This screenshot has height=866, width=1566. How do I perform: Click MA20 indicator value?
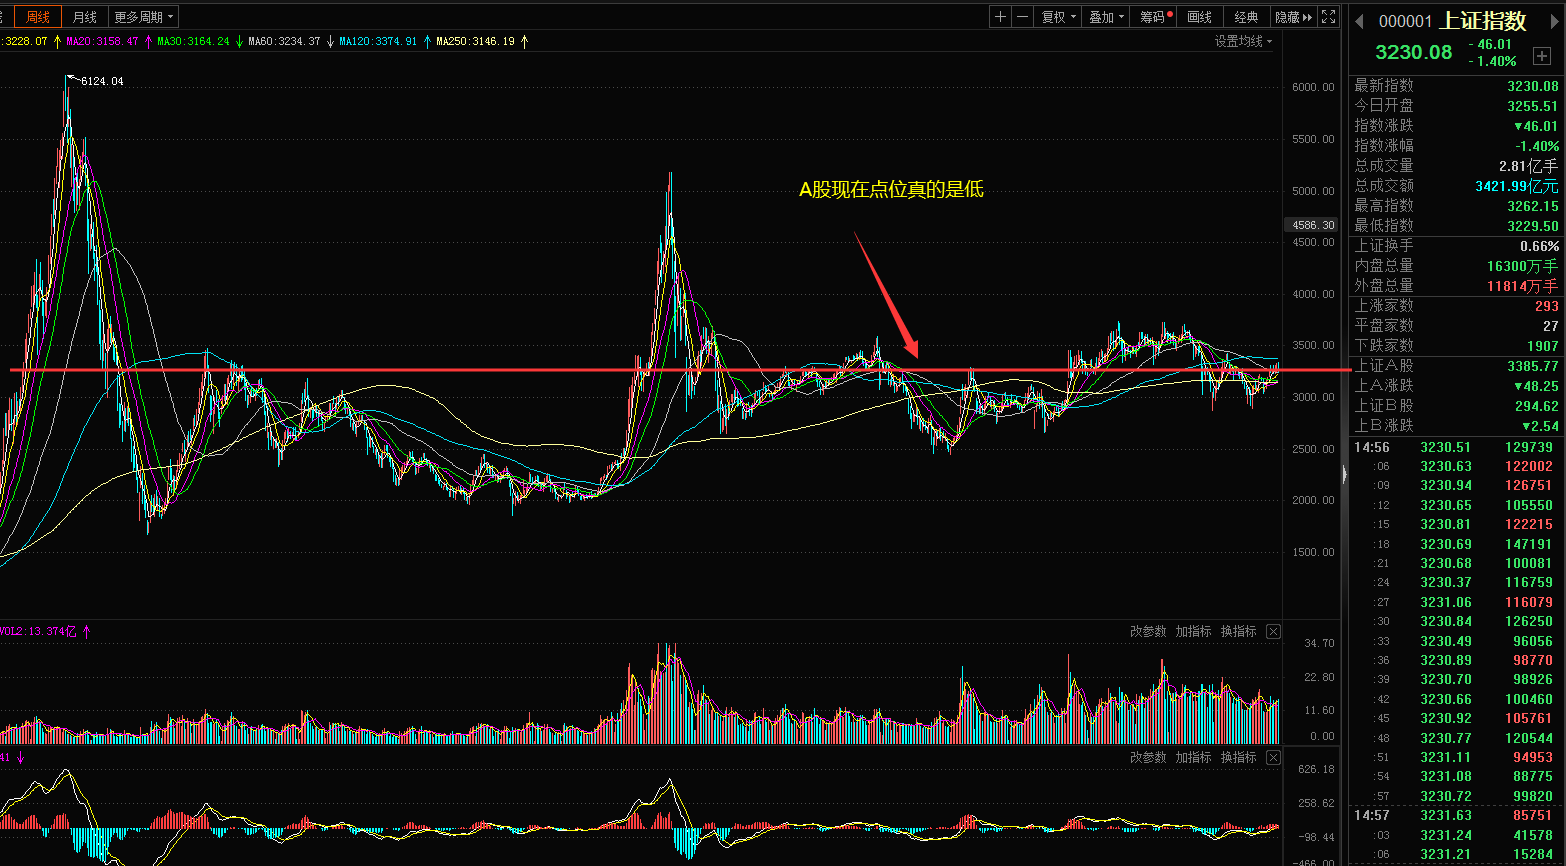pyautogui.click(x=102, y=41)
